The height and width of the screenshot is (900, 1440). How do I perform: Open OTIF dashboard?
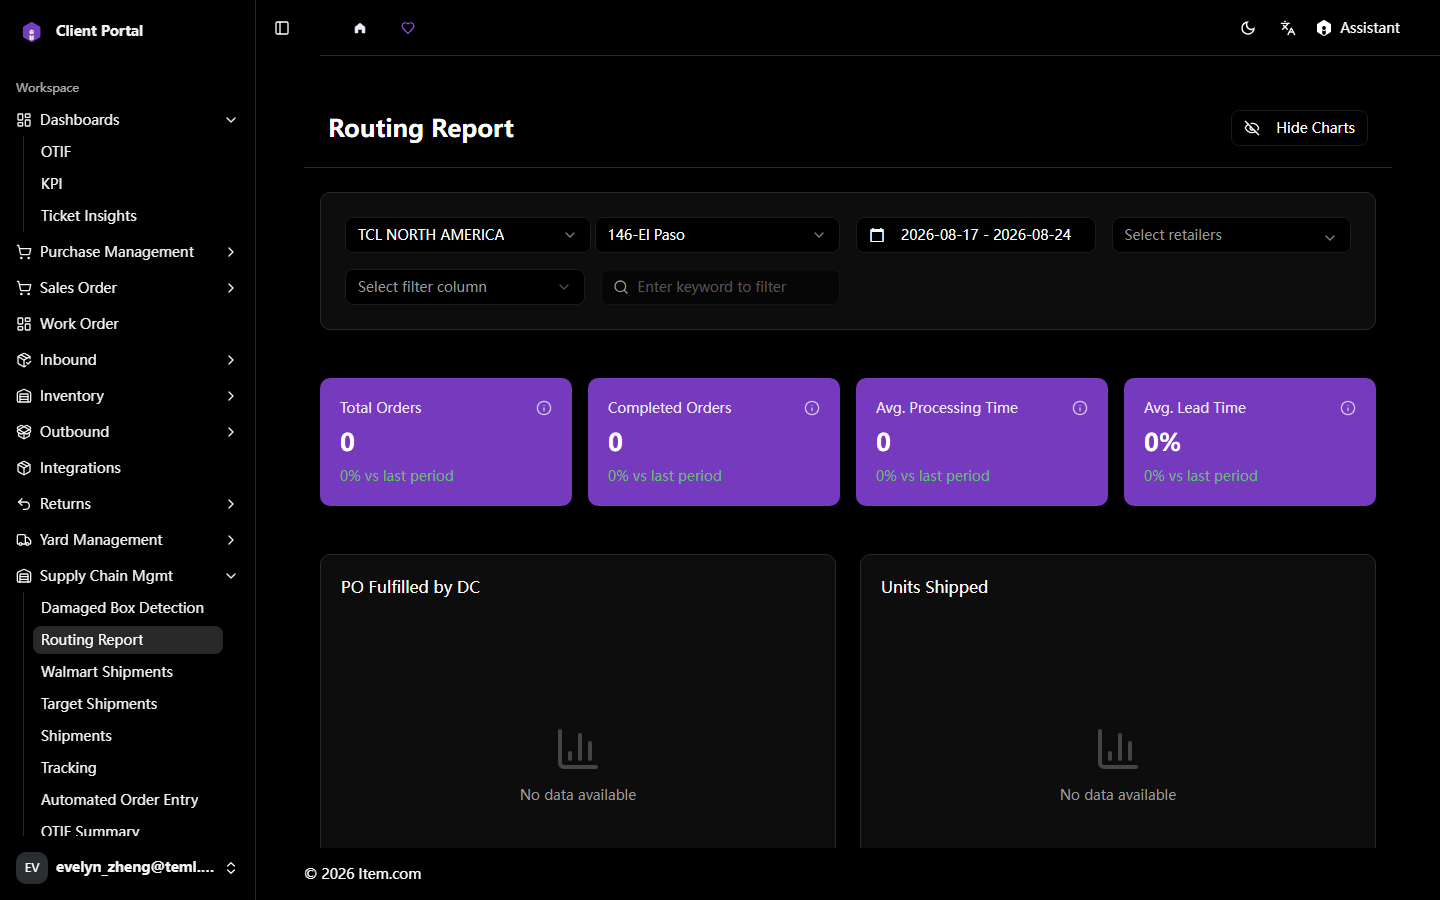point(56,152)
